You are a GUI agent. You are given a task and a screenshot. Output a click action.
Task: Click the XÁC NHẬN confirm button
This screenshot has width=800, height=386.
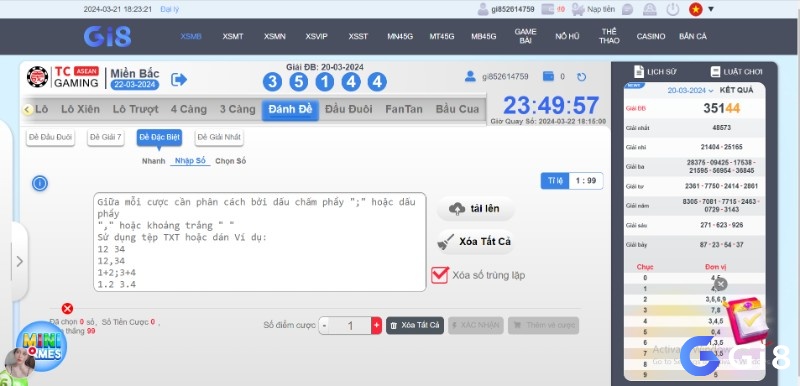coord(476,325)
